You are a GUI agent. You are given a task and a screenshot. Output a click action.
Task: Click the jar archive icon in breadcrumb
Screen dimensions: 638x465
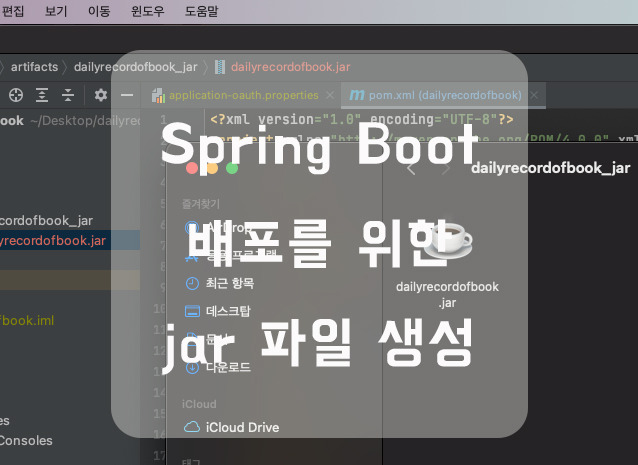[220, 67]
